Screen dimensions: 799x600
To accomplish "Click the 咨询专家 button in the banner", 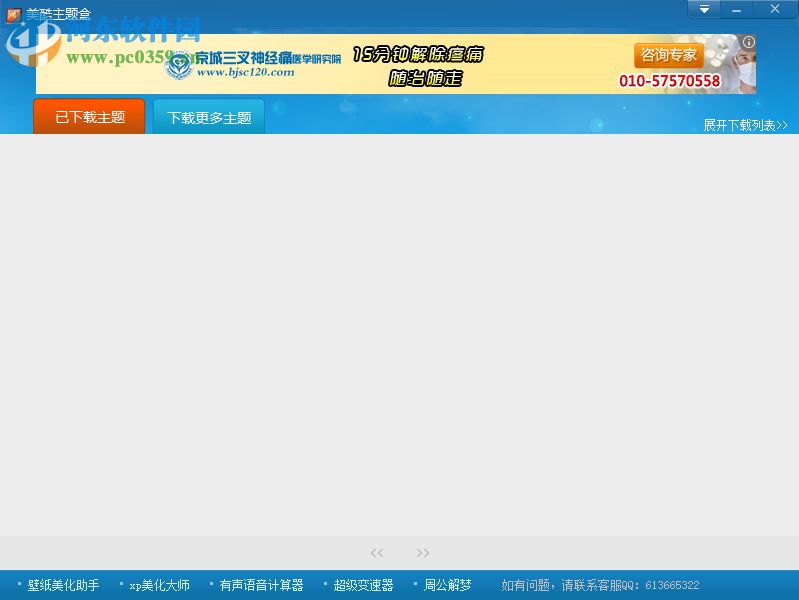I will click(x=669, y=55).
